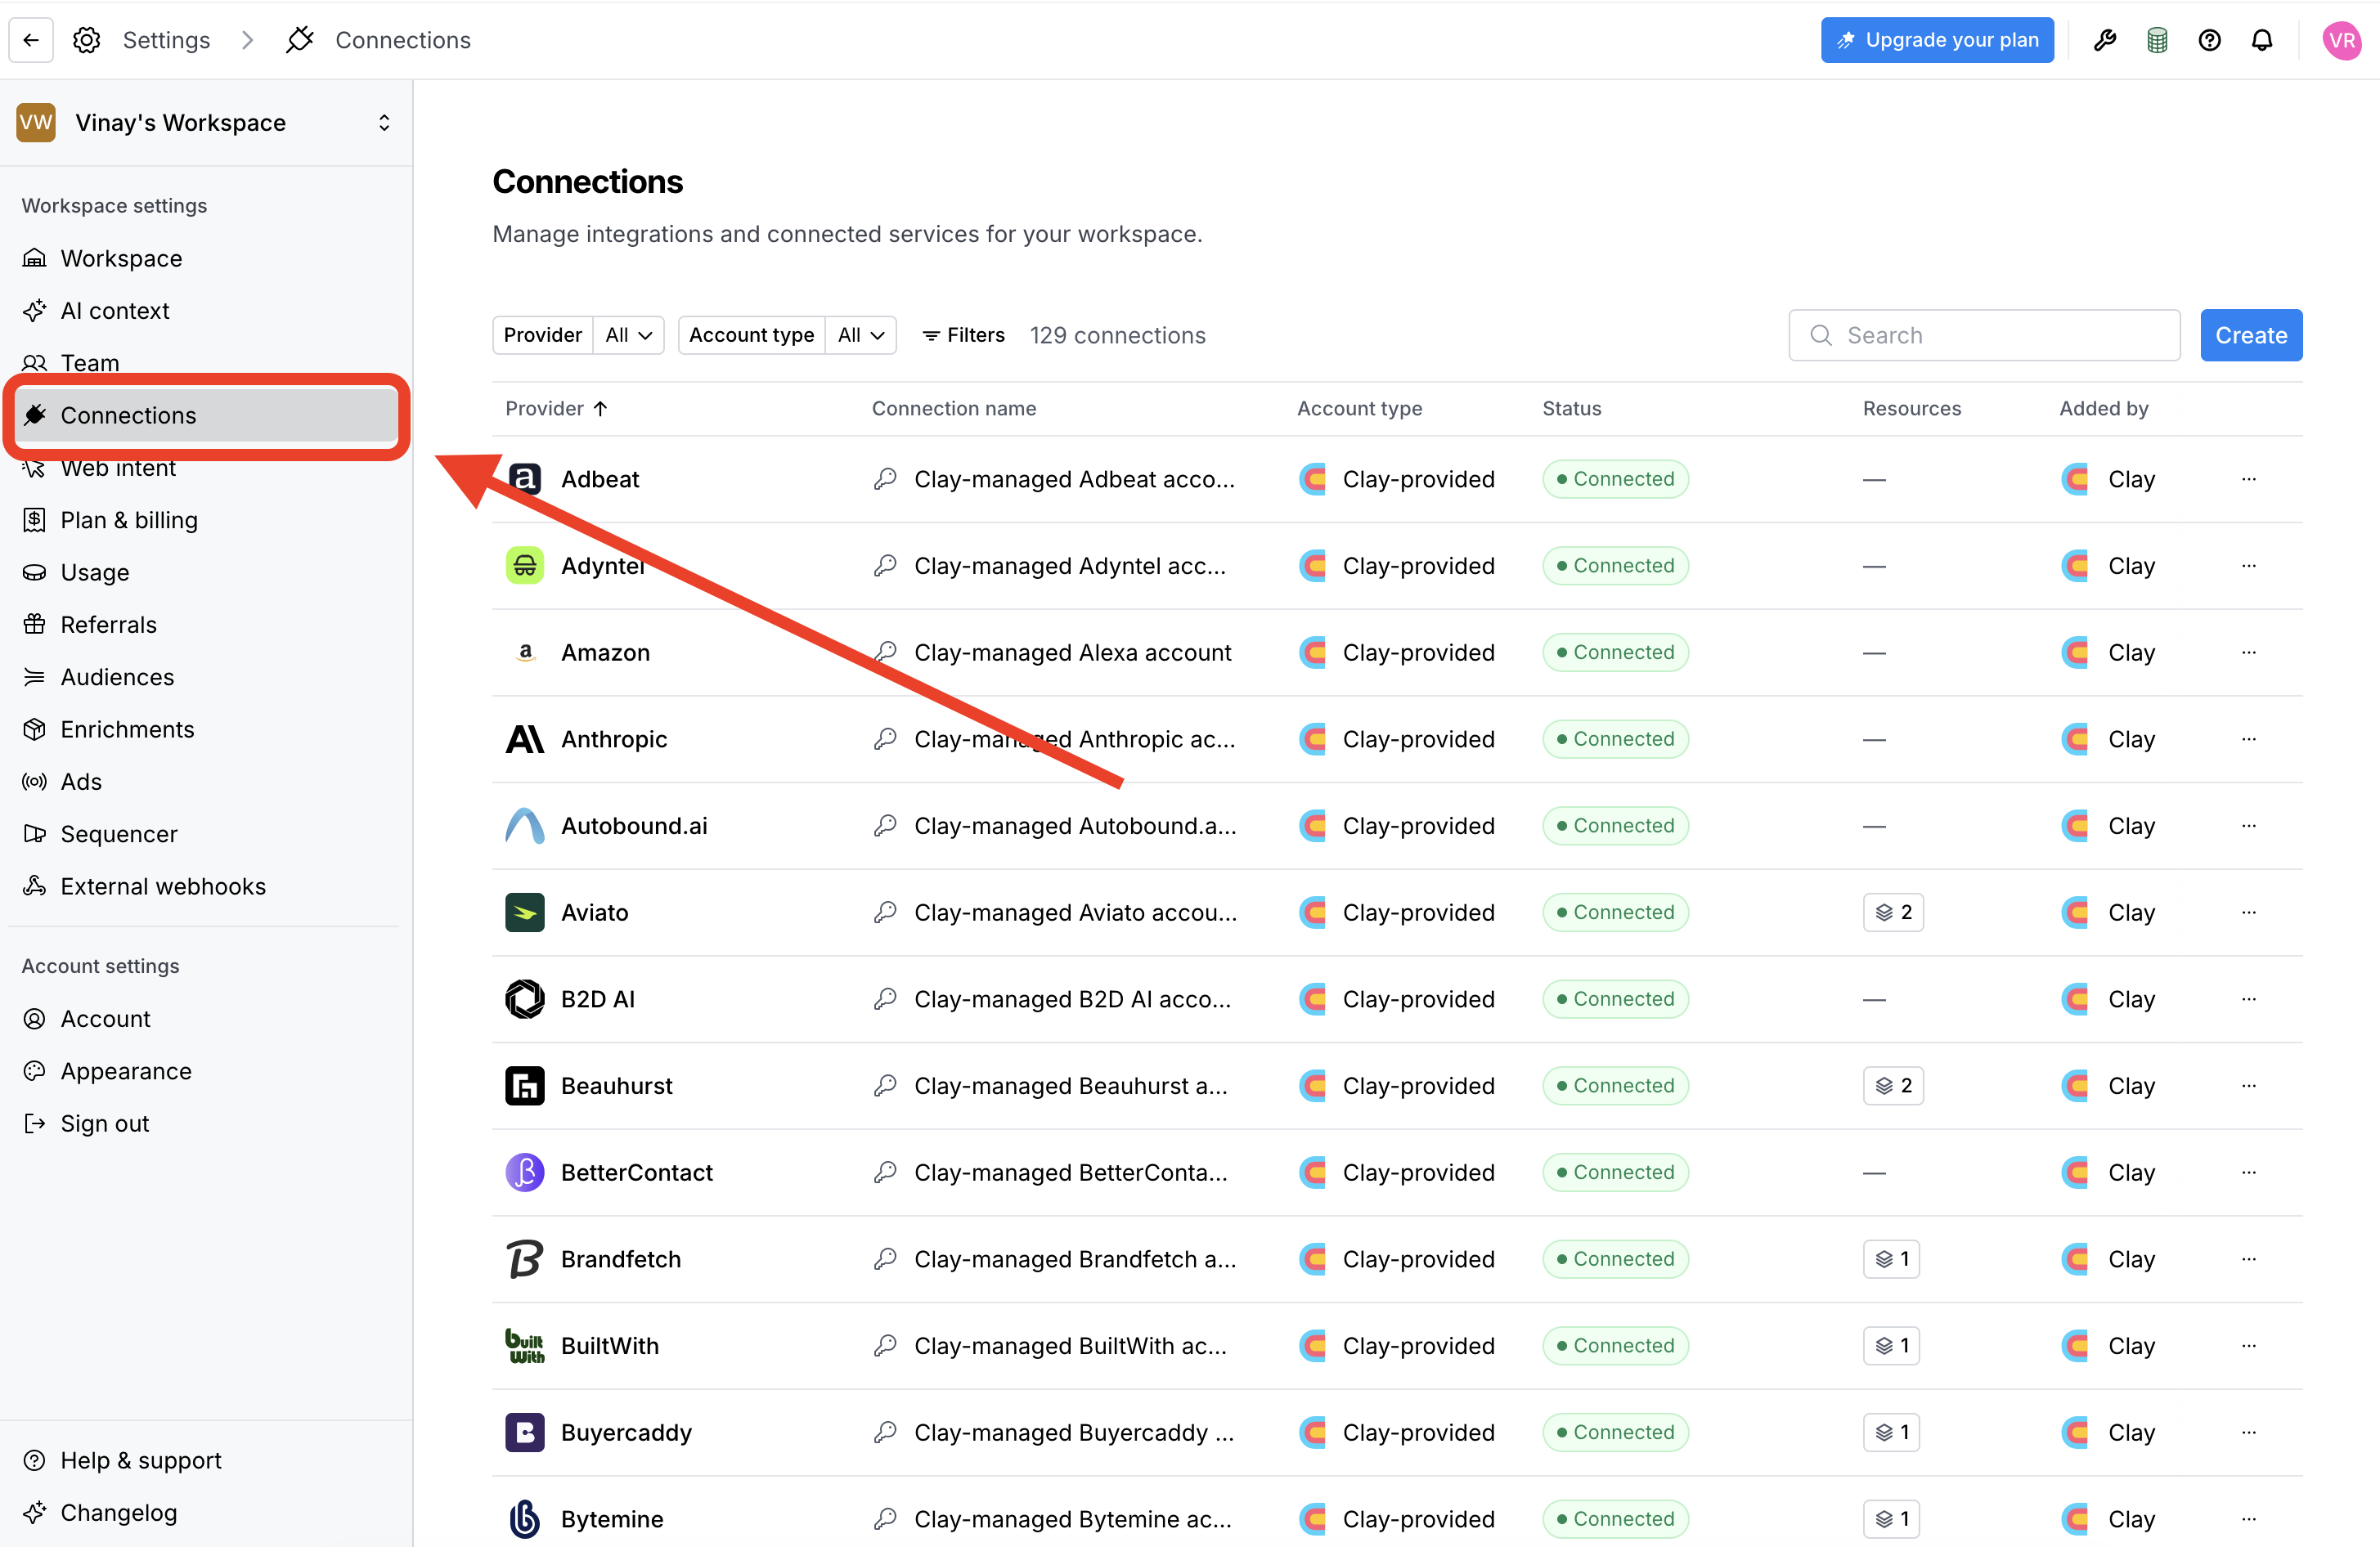Open the Audiences page
Screen dimensions: 2380x1547
click(x=206, y=677)
